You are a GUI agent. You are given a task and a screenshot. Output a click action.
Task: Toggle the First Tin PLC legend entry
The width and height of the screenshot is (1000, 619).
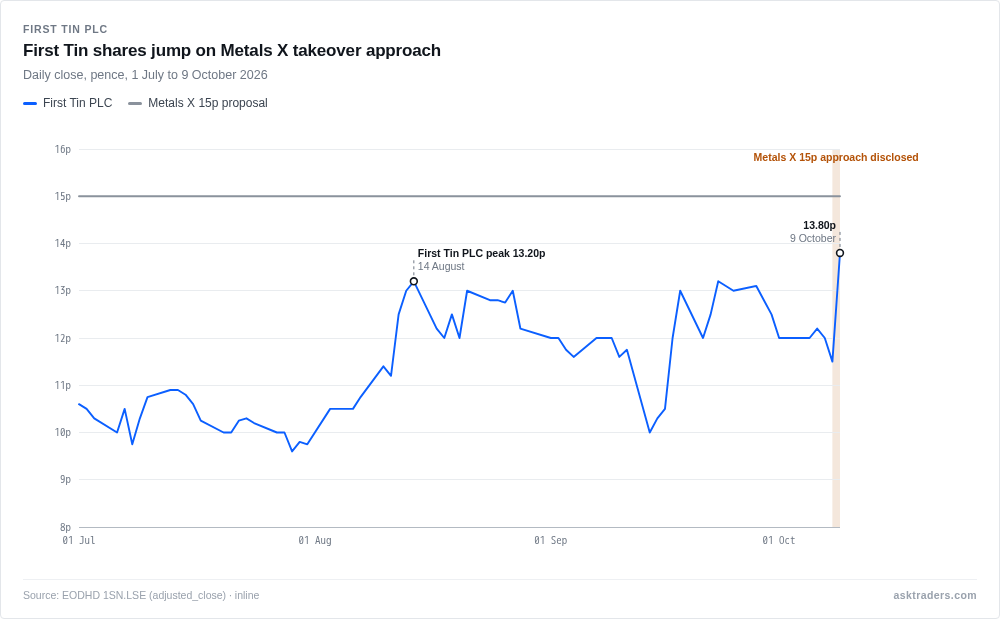68,103
